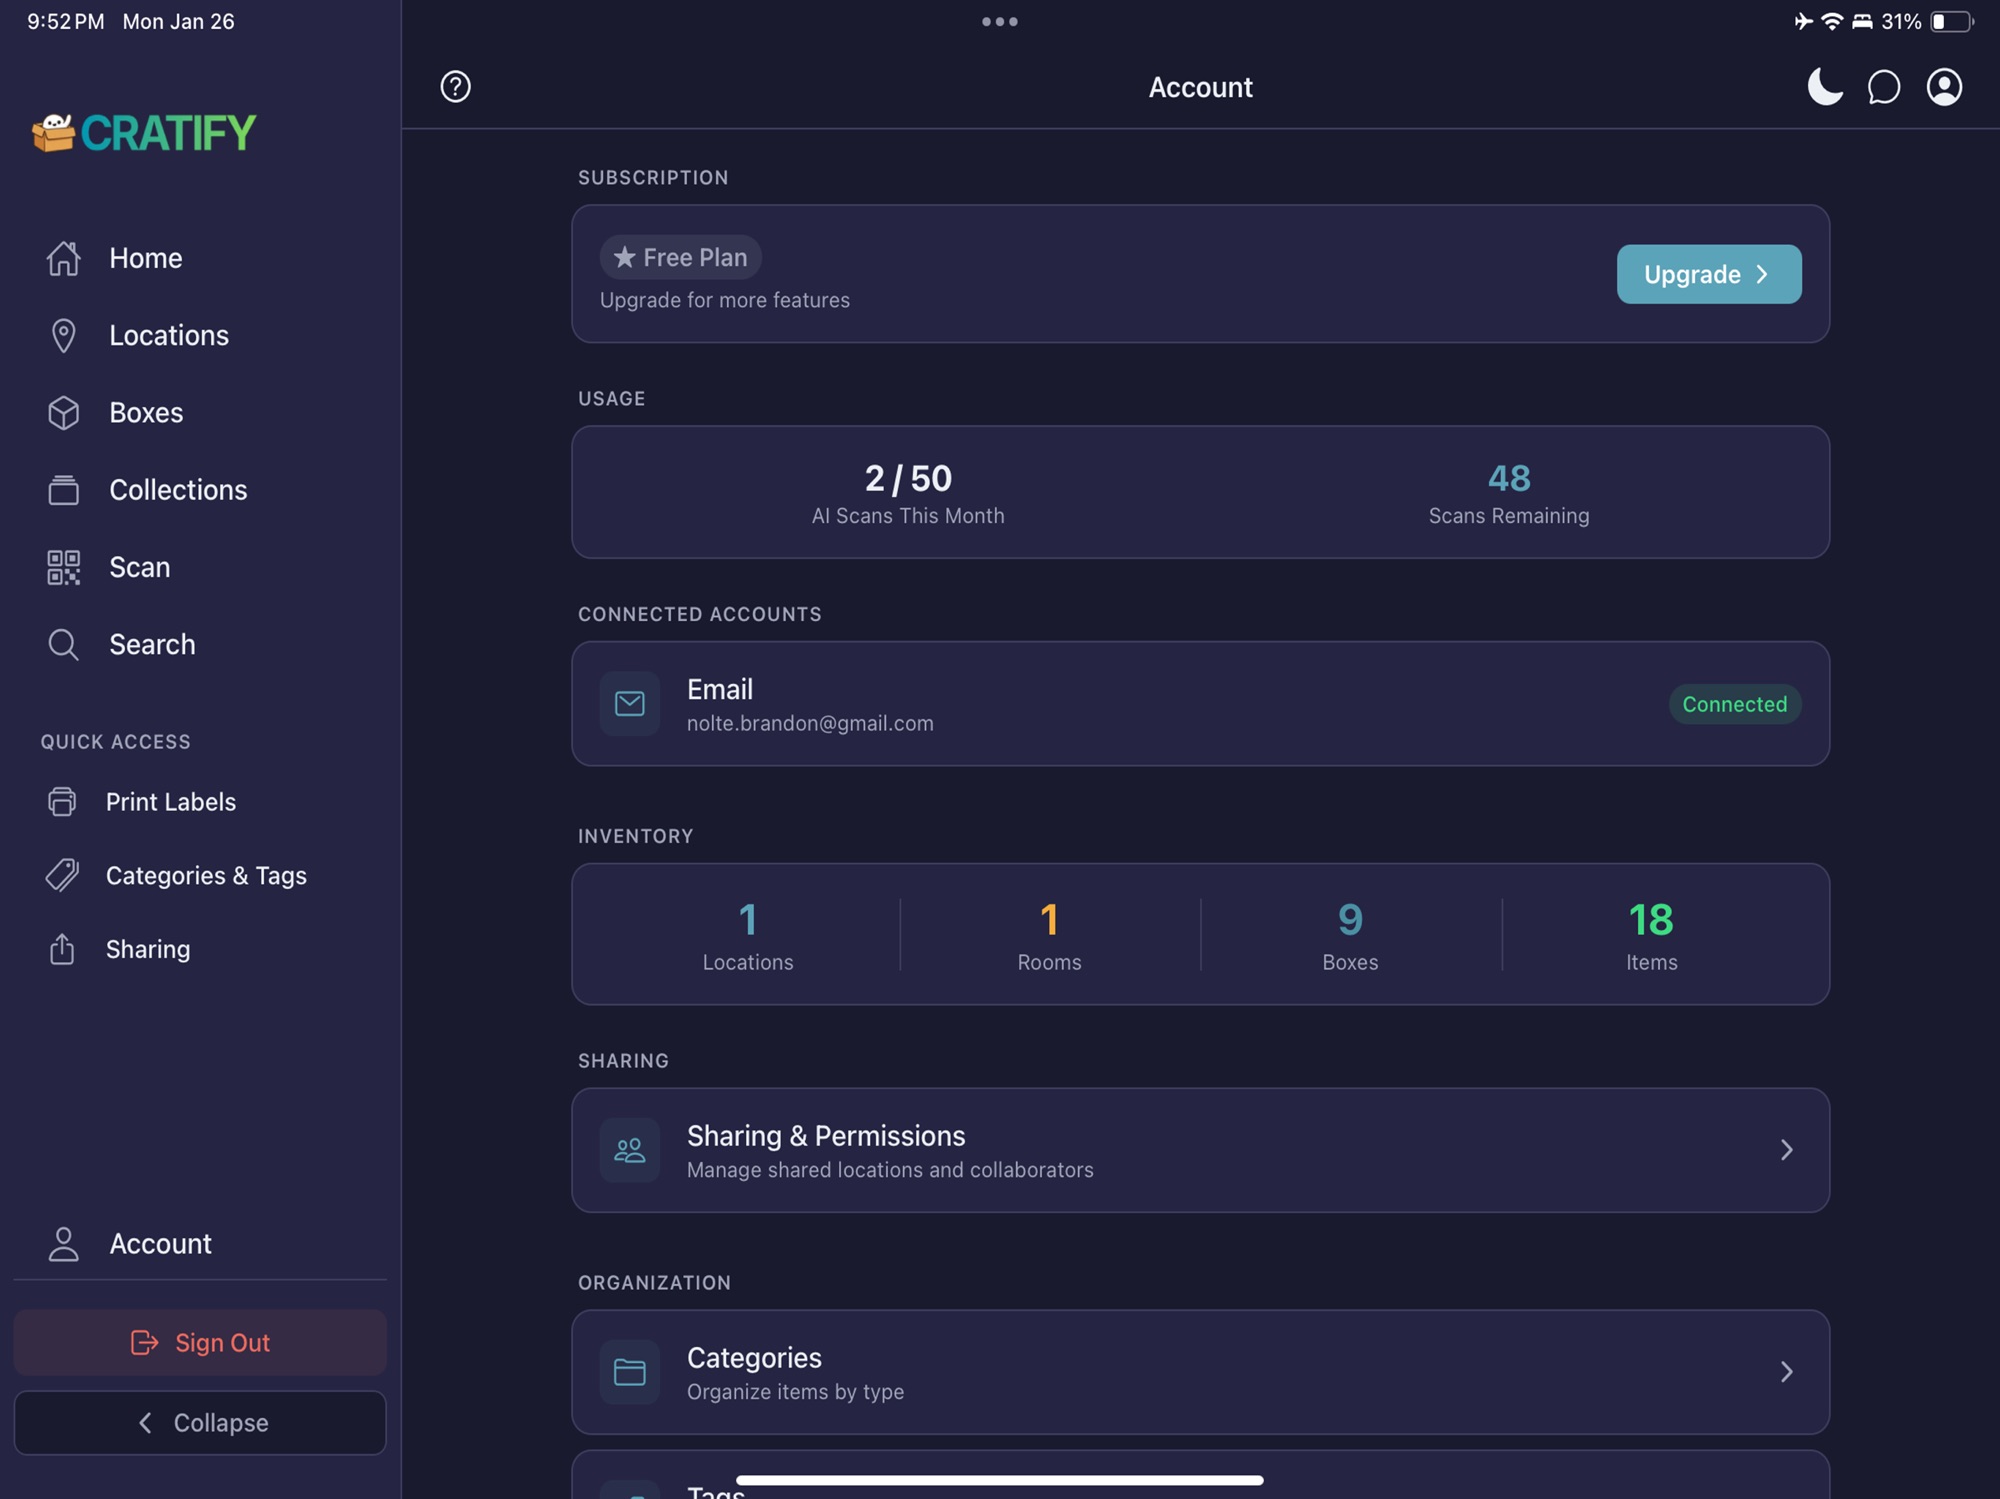The image size is (2000, 1499).
Task: Click the nolte.brandon@gmail.com address
Action: [810, 723]
